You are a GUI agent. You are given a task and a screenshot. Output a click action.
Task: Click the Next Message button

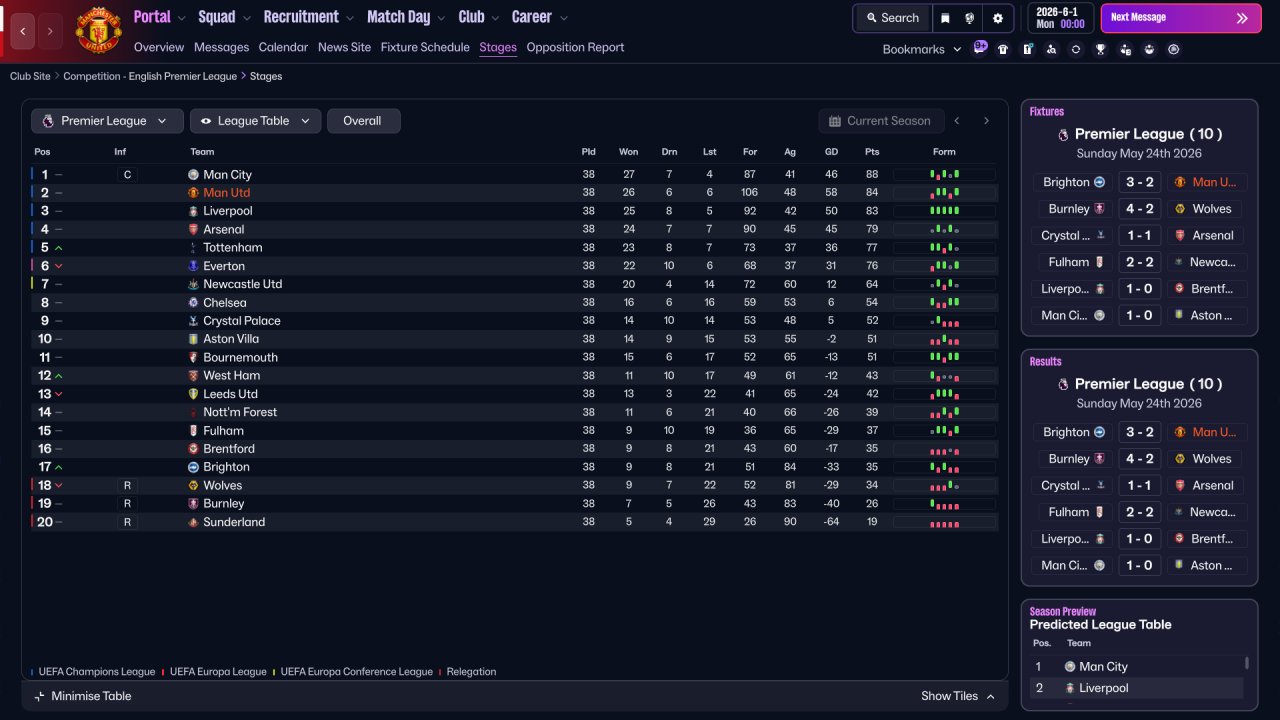click(x=1181, y=18)
